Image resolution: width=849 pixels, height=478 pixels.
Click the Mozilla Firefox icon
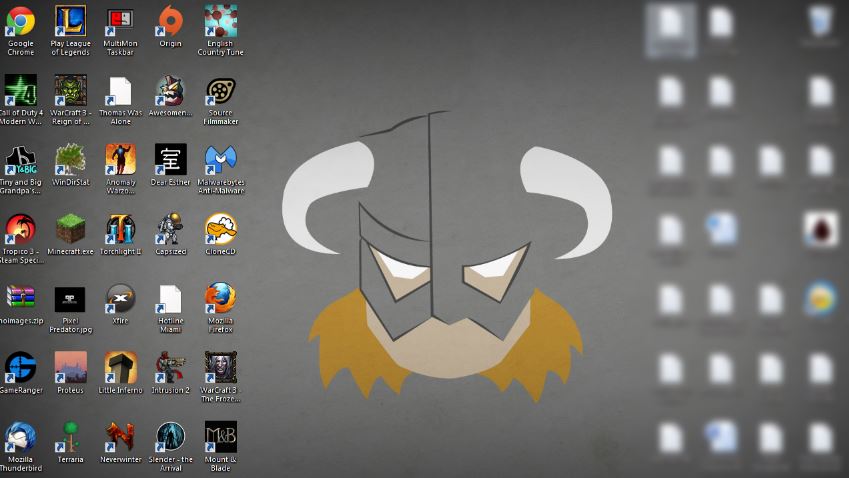pyautogui.click(x=220, y=298)
